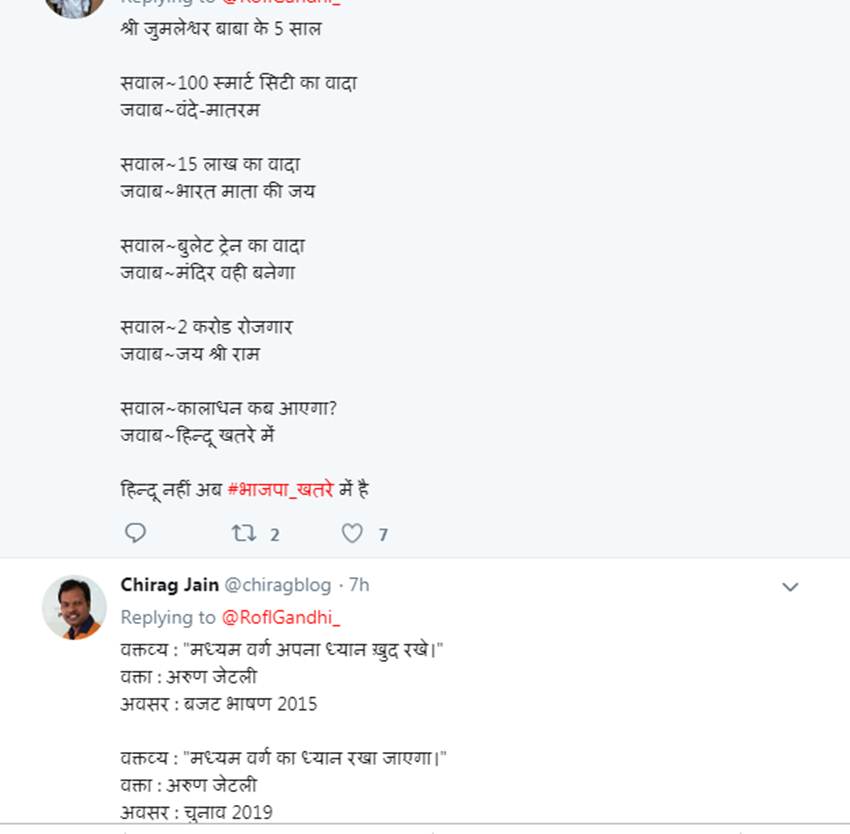This screenshot has height=834, width=850.
Task: Retweet the tweet about जुमलेश्वर बाबा
Action: pyautogui.click(x=243, y=534)
